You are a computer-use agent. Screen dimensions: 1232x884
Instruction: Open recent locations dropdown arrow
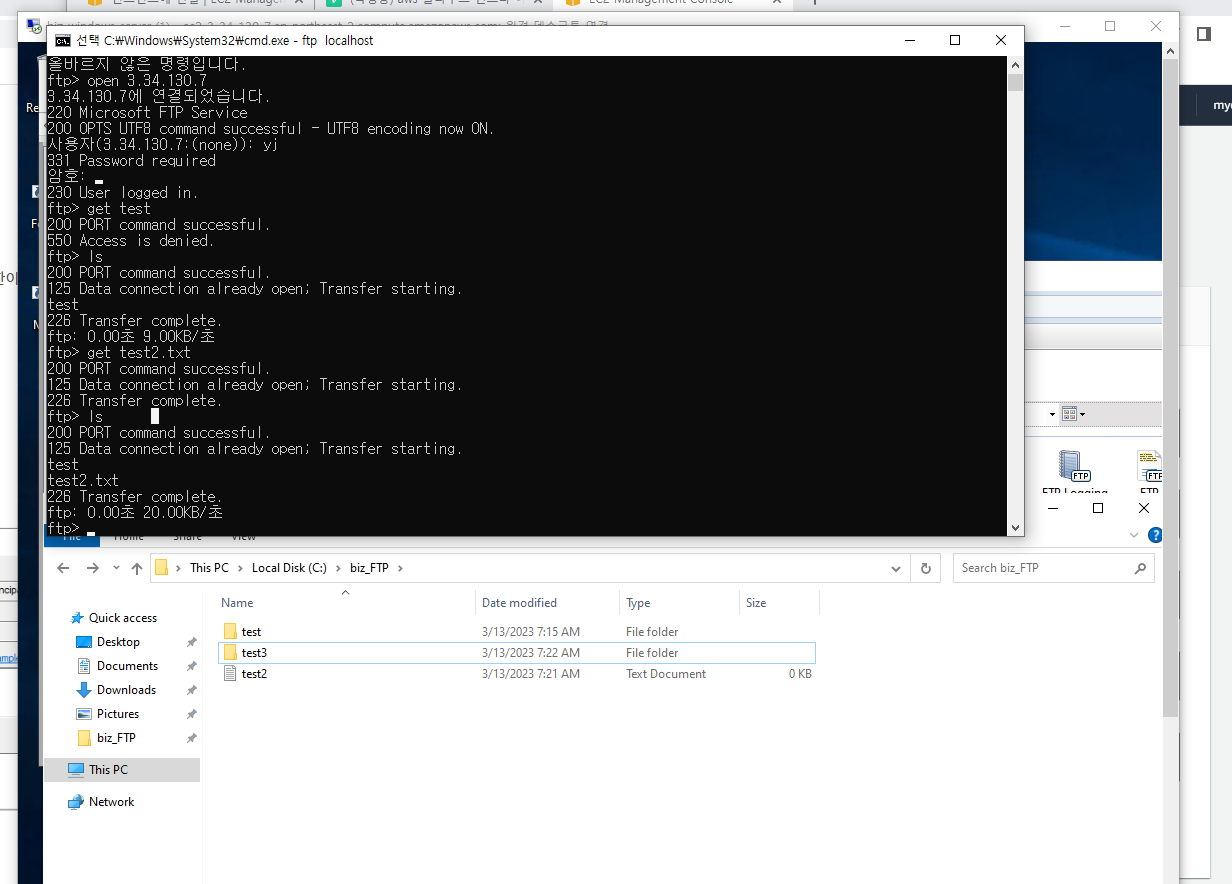coord(115,568)
